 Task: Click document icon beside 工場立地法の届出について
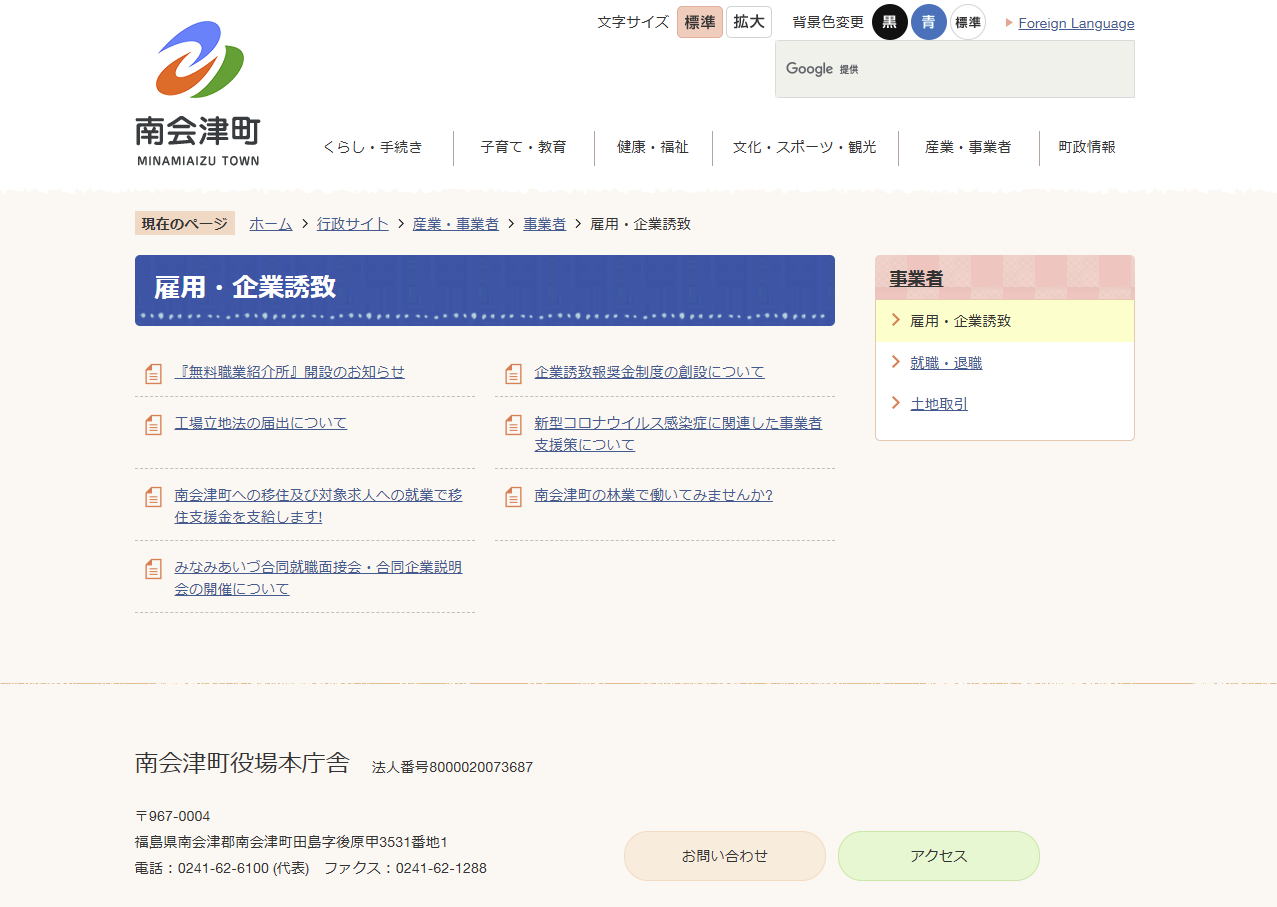(153, 425)
